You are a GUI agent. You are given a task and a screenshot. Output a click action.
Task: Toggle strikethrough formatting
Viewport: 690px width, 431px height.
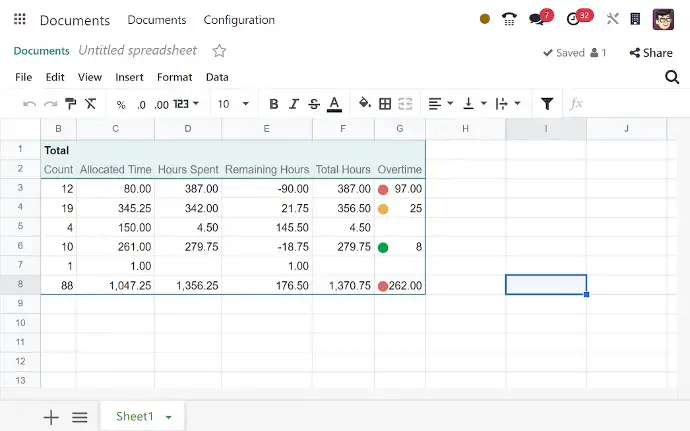pos(314,104)
